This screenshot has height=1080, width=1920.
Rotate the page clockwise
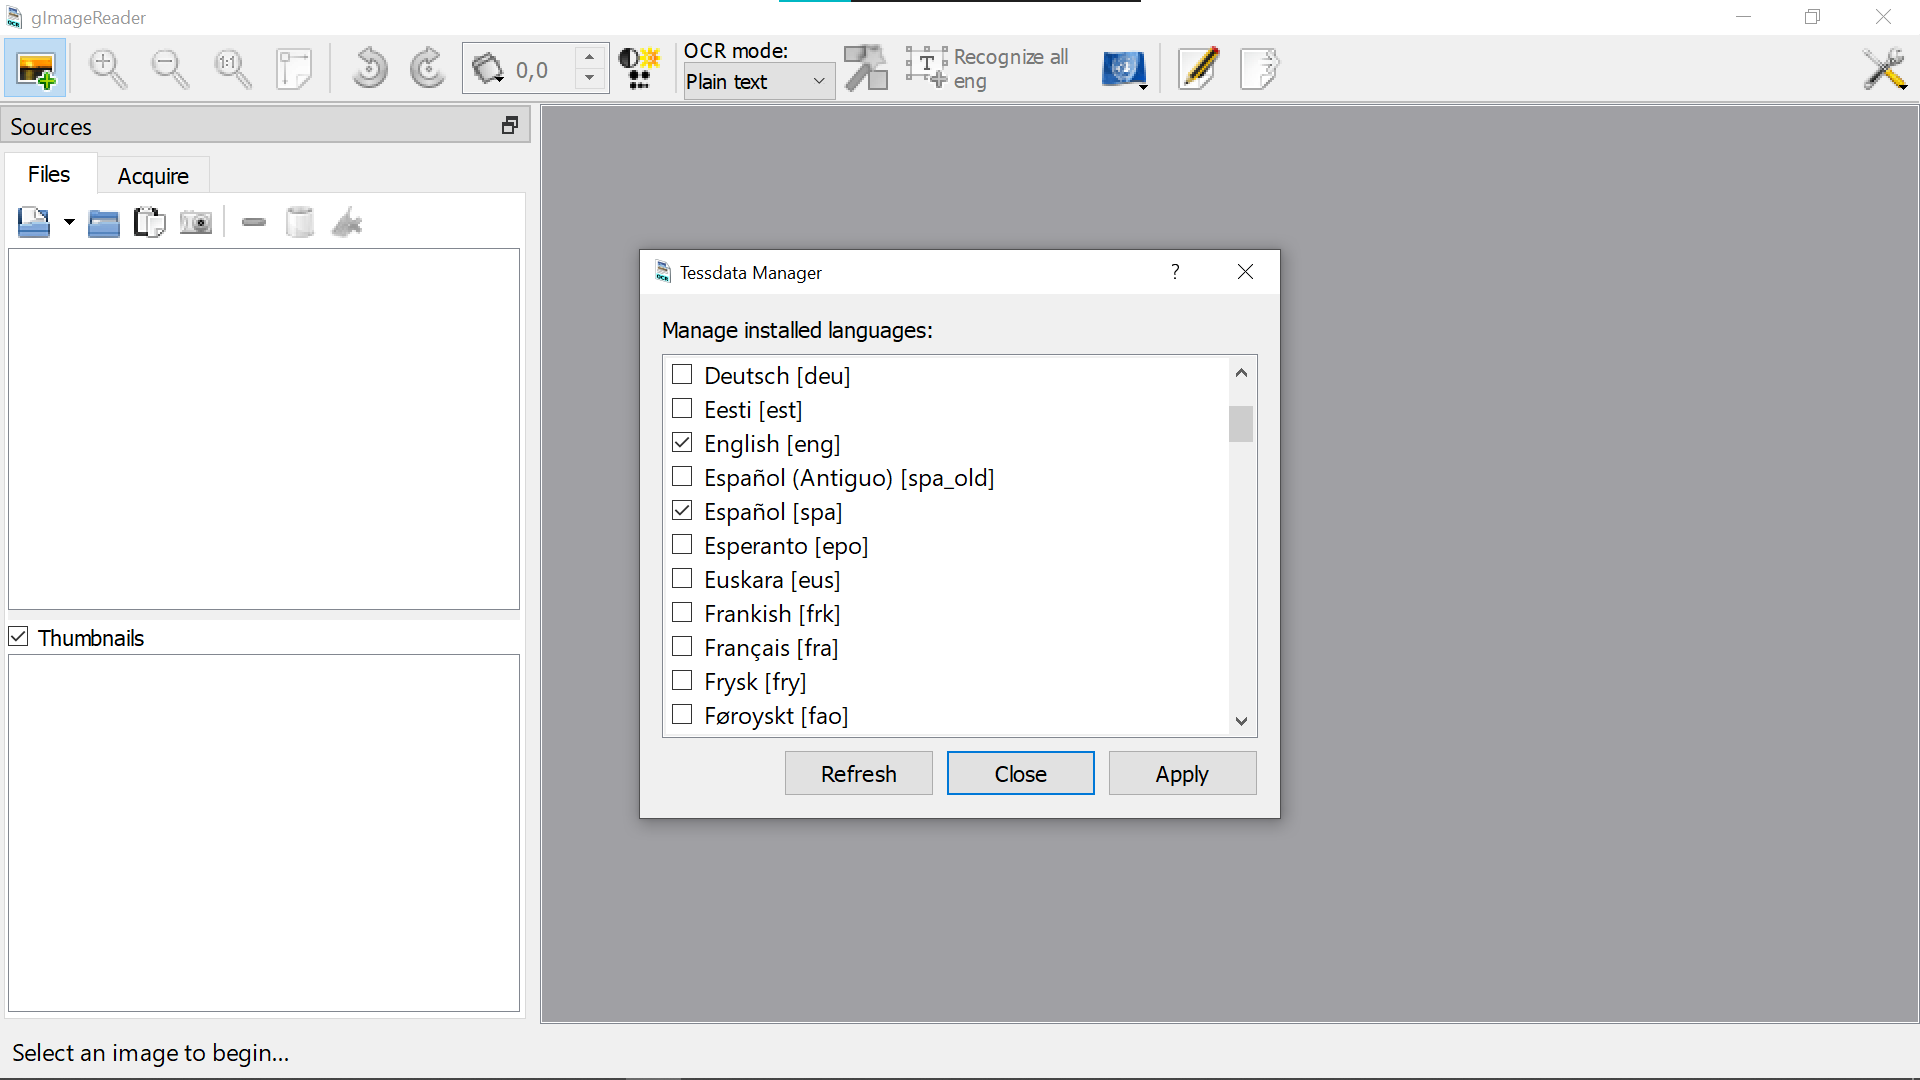pos(427,68)
